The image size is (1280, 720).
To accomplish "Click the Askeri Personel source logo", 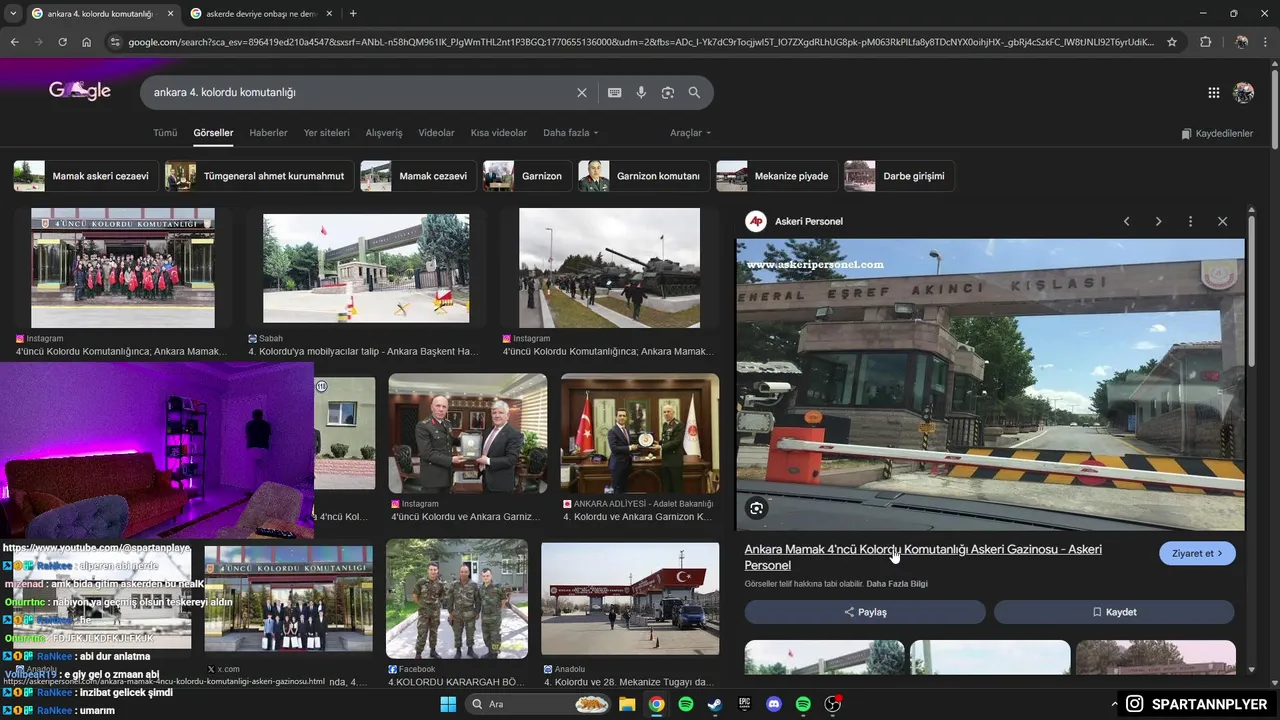I will tap(756, 221).
